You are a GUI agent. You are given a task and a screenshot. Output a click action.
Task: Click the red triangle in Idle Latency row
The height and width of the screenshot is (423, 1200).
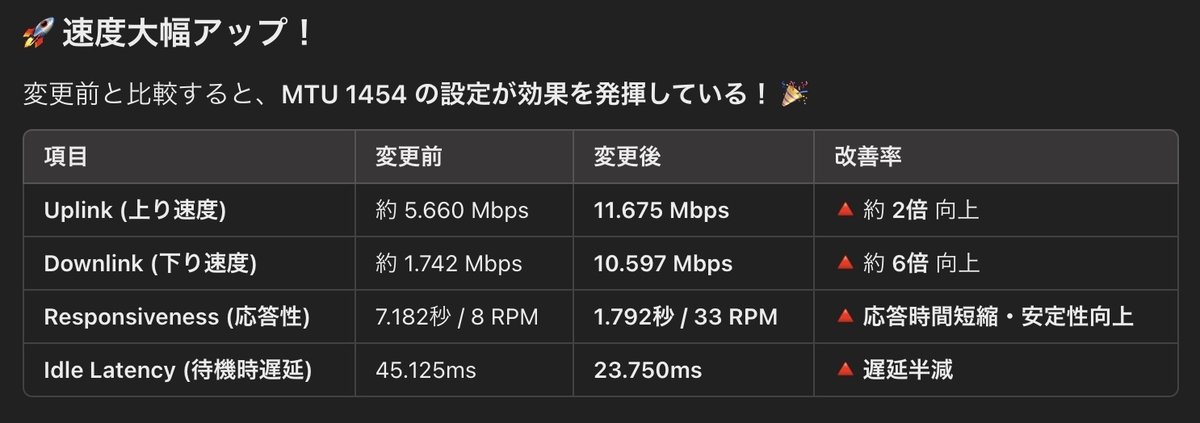pos(844,370)
